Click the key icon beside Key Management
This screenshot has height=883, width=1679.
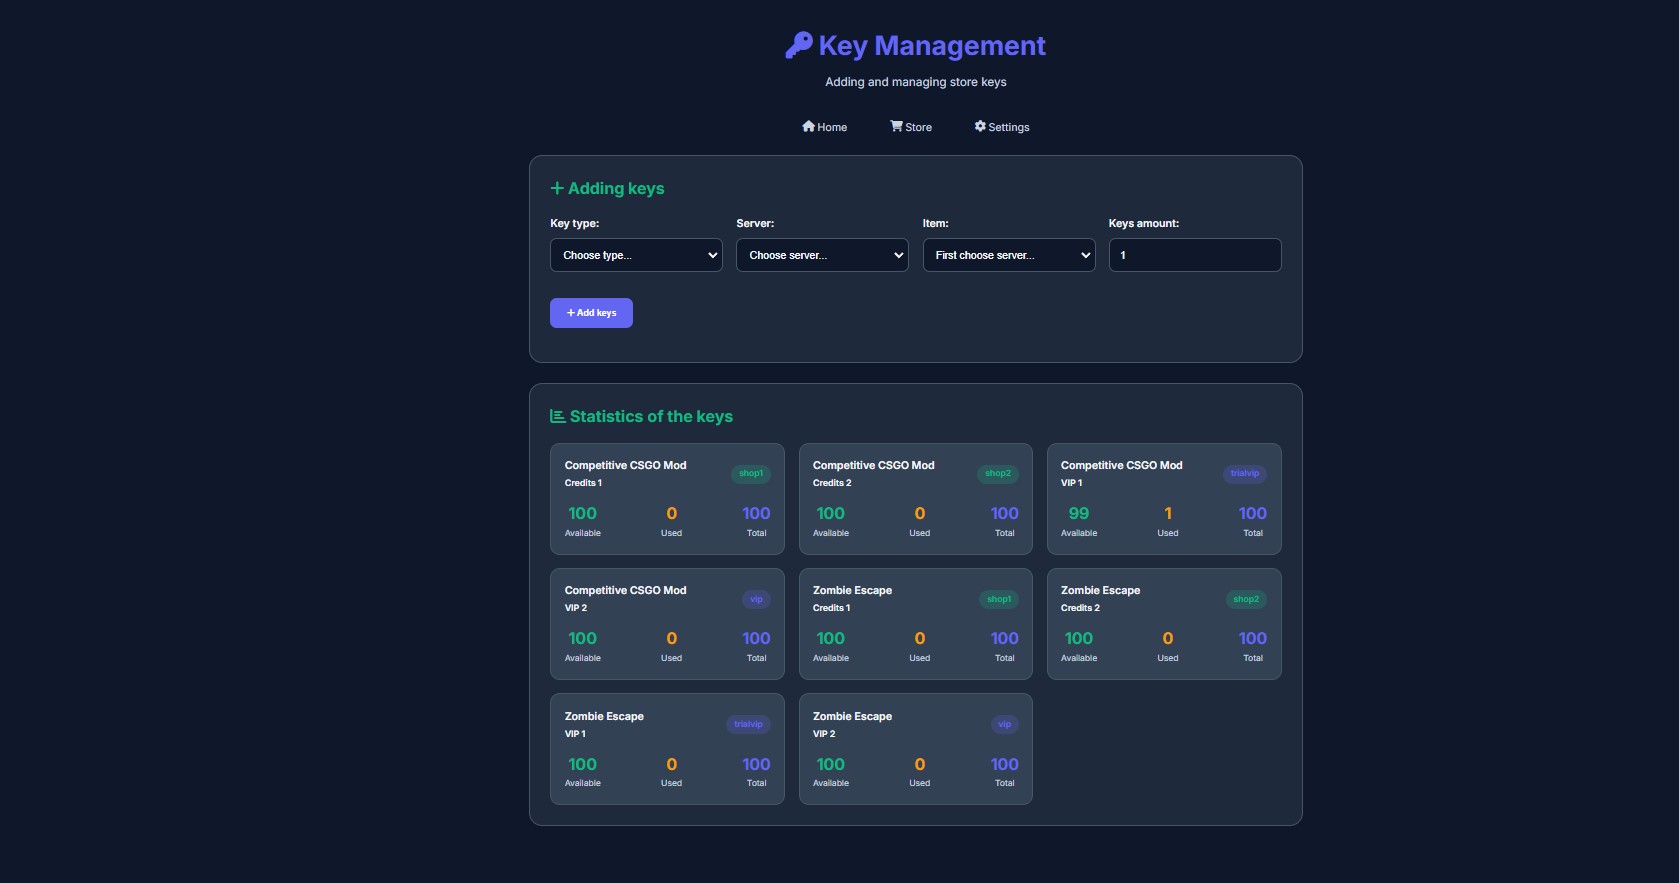(x=798, y=45)
